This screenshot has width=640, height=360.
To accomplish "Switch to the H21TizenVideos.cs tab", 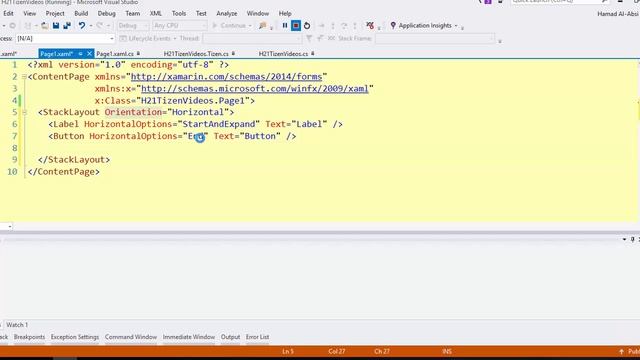I will click(283, 54).
